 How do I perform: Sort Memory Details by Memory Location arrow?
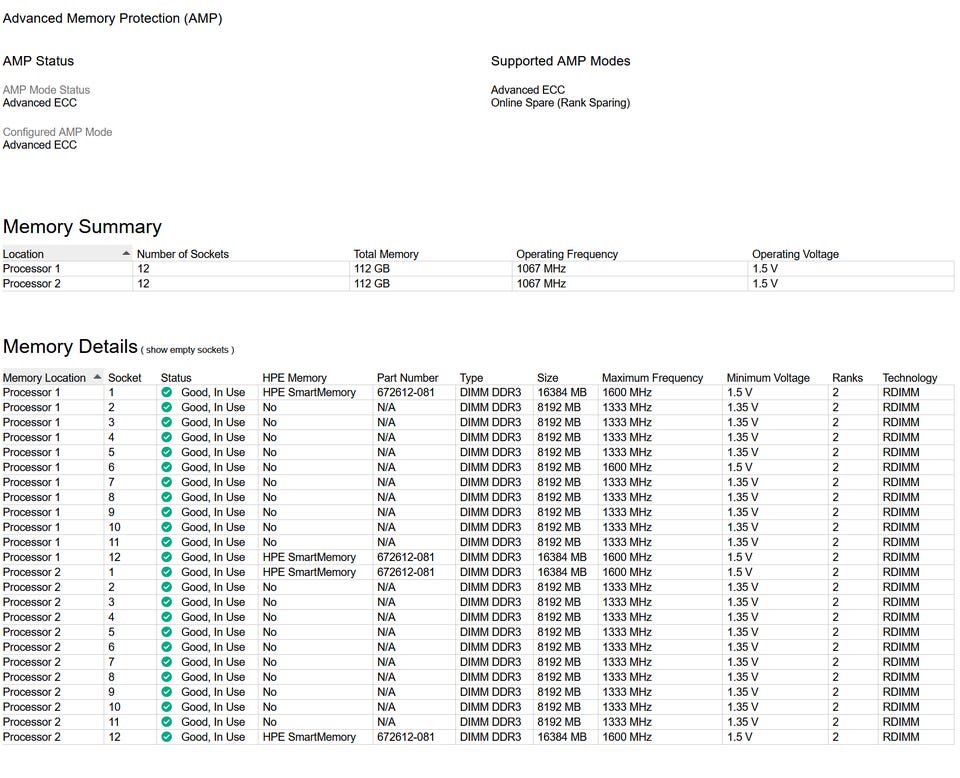tap(97, 378)
